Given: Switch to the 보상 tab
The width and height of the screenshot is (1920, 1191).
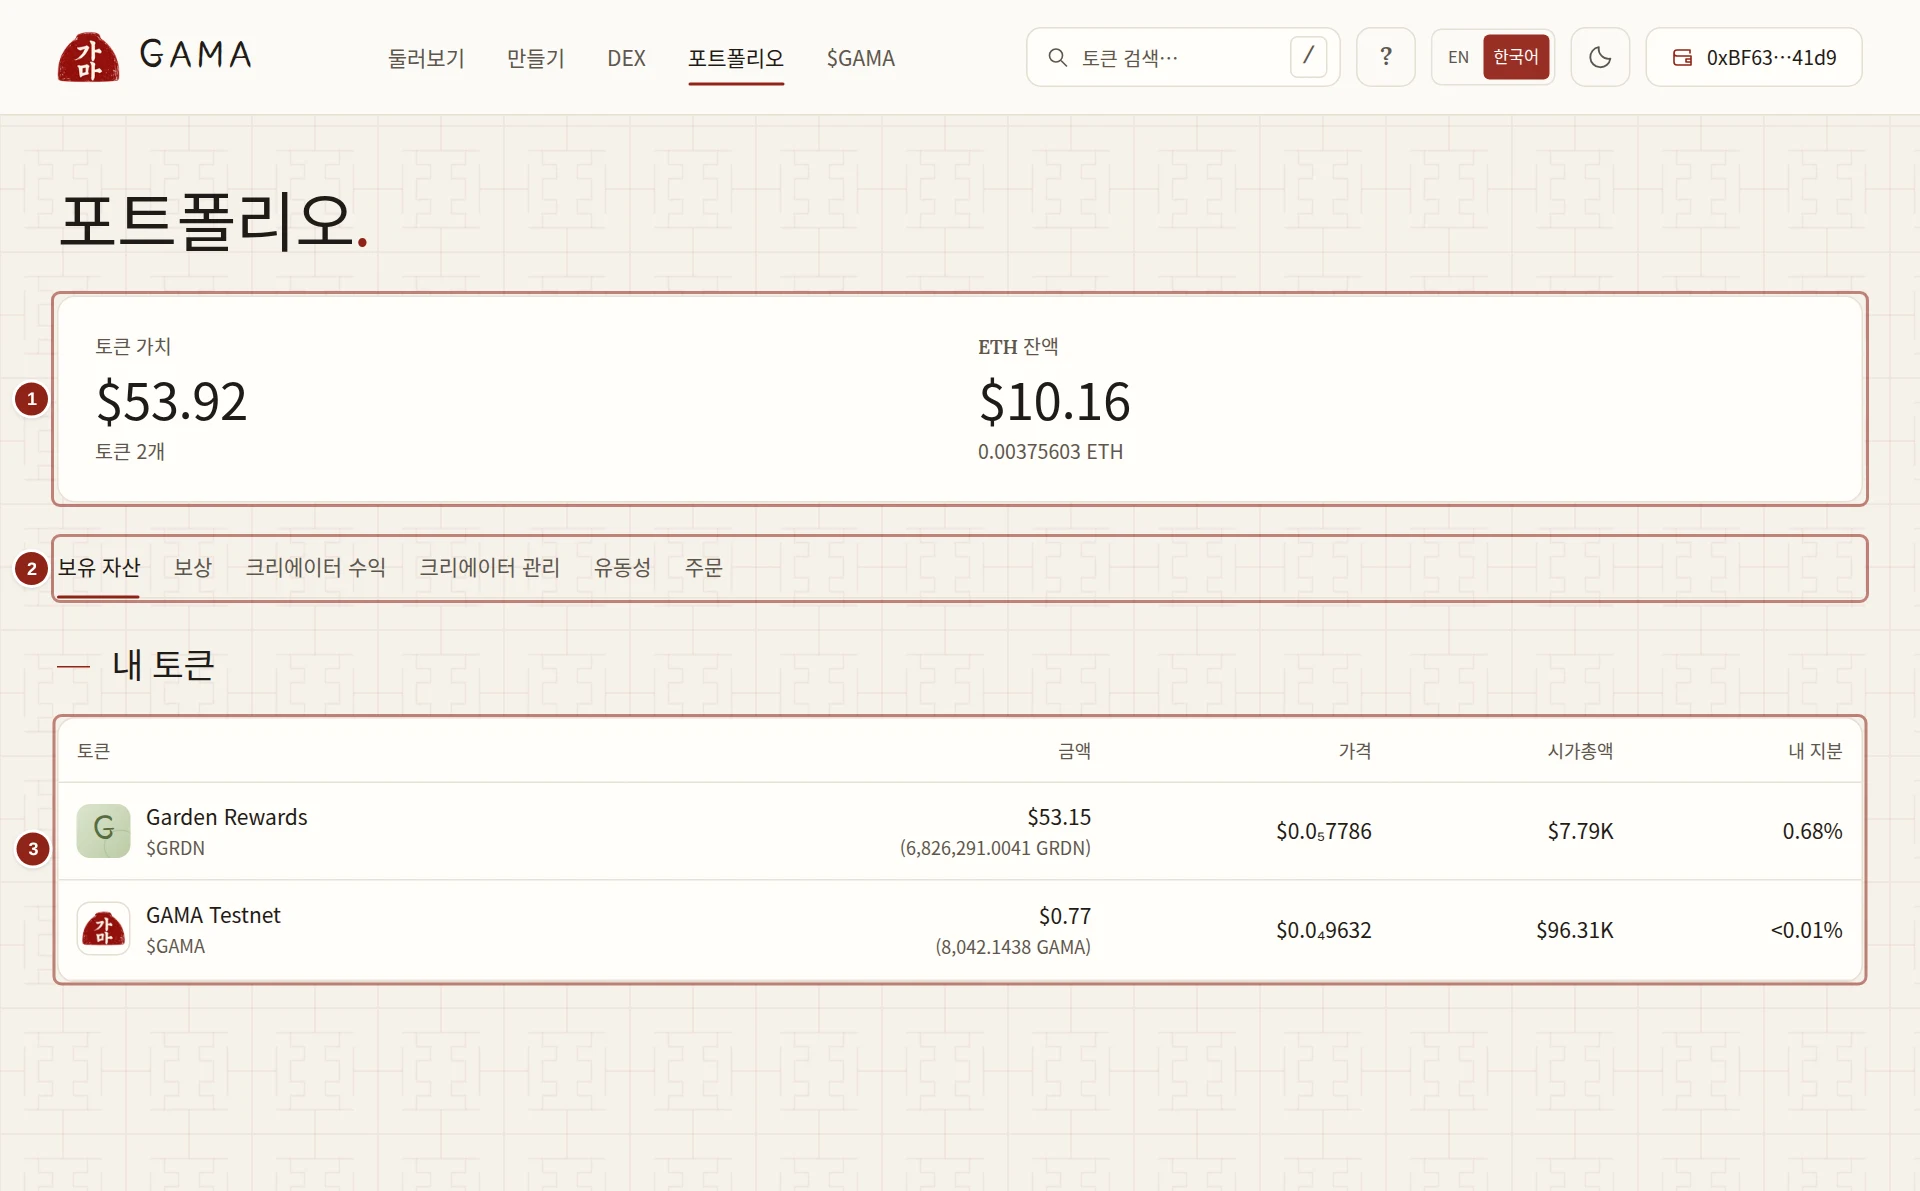Looking at the screenshot, I should pos(192,567).
